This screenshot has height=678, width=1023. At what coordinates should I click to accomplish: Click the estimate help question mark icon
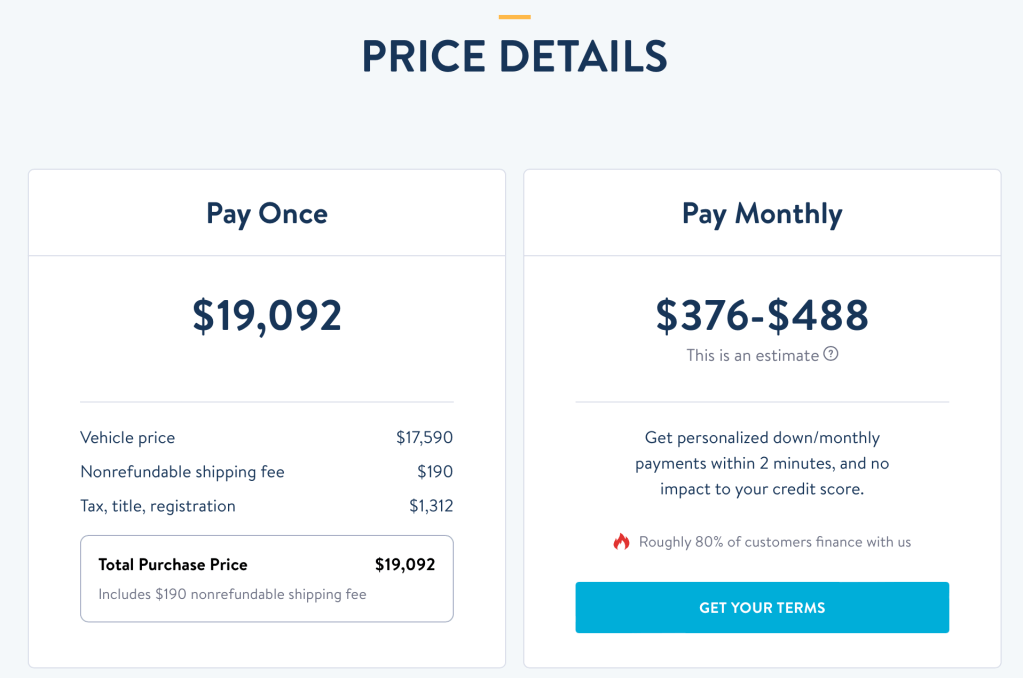(x=830, y=354)
